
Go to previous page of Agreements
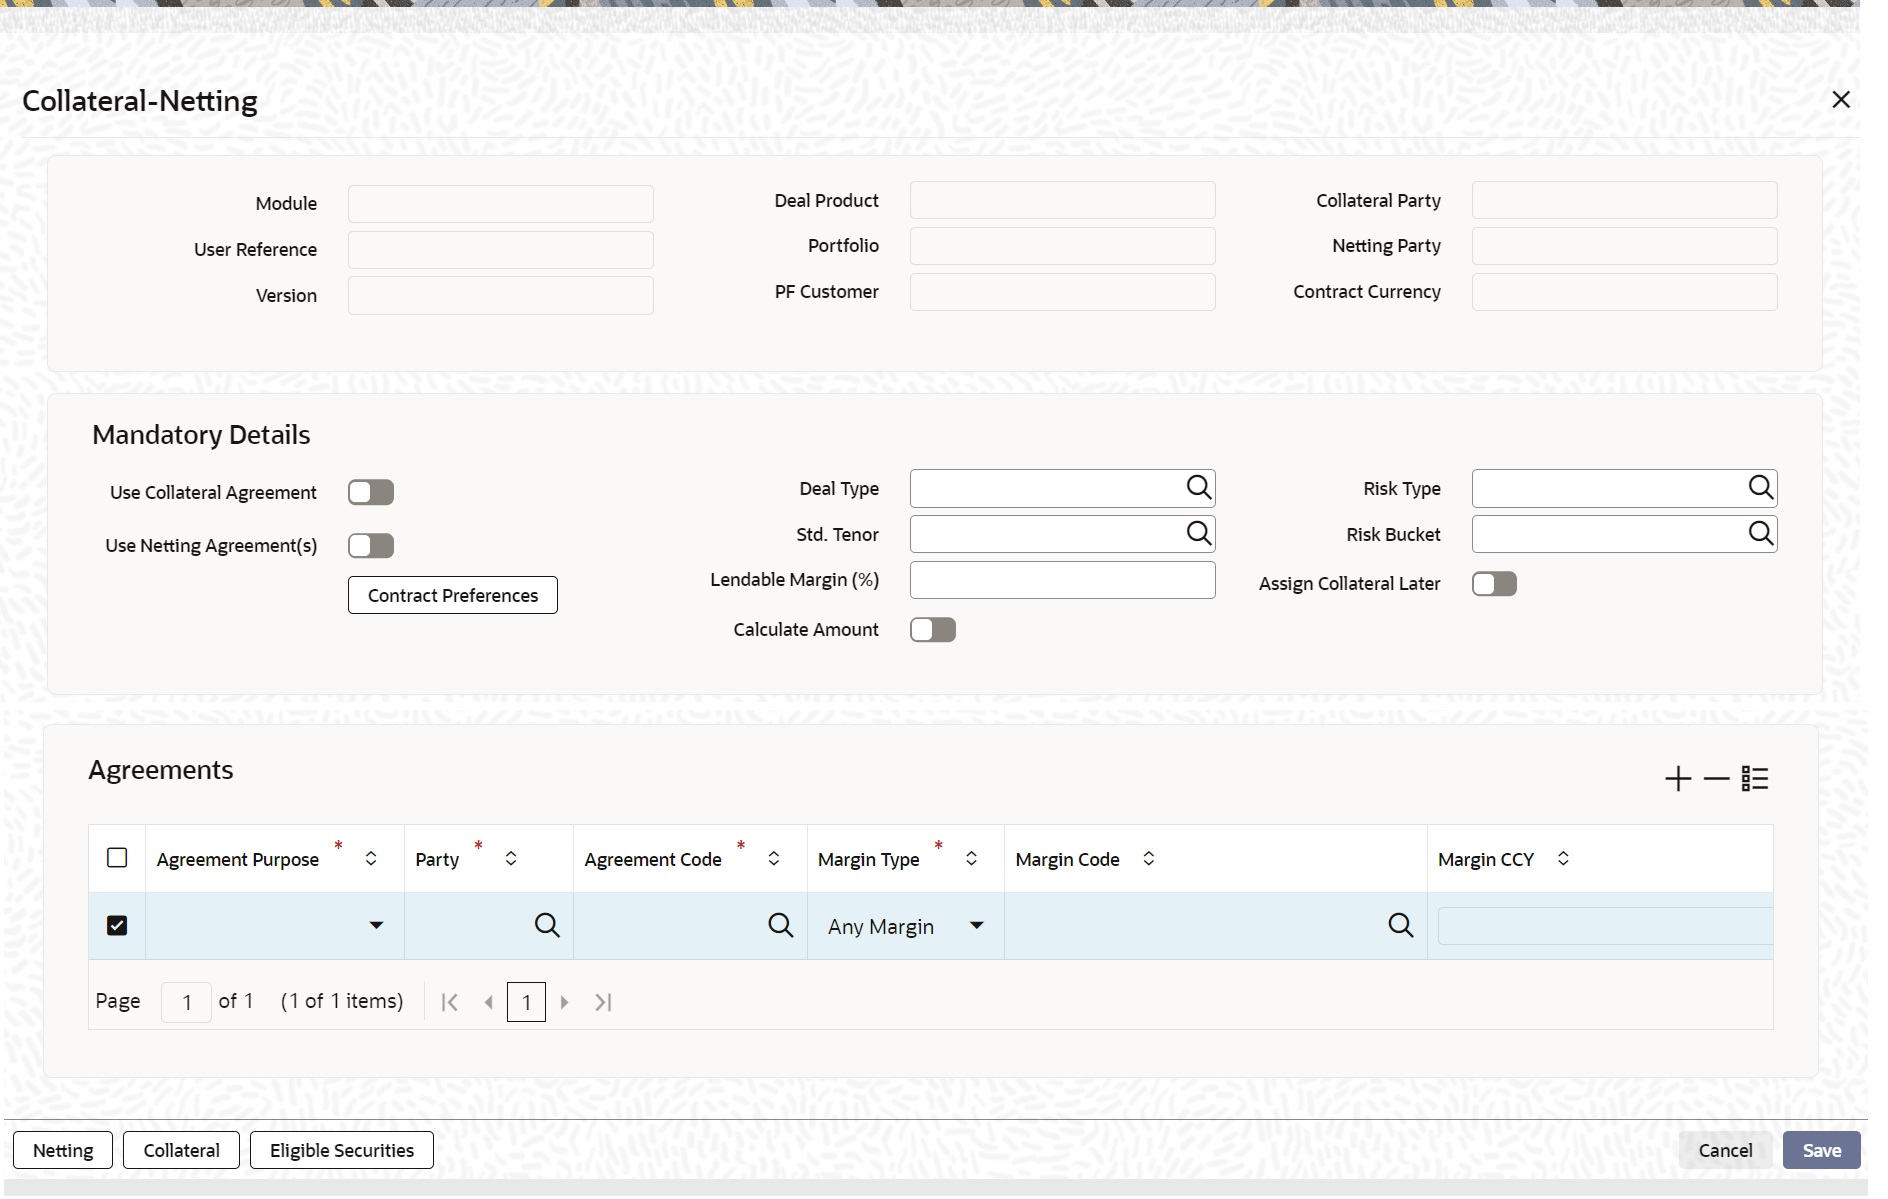(489, 1002)
